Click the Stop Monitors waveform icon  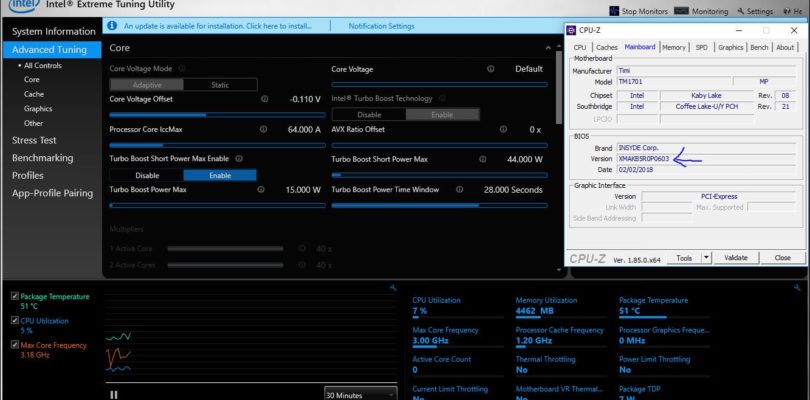[x=614, y=11]
